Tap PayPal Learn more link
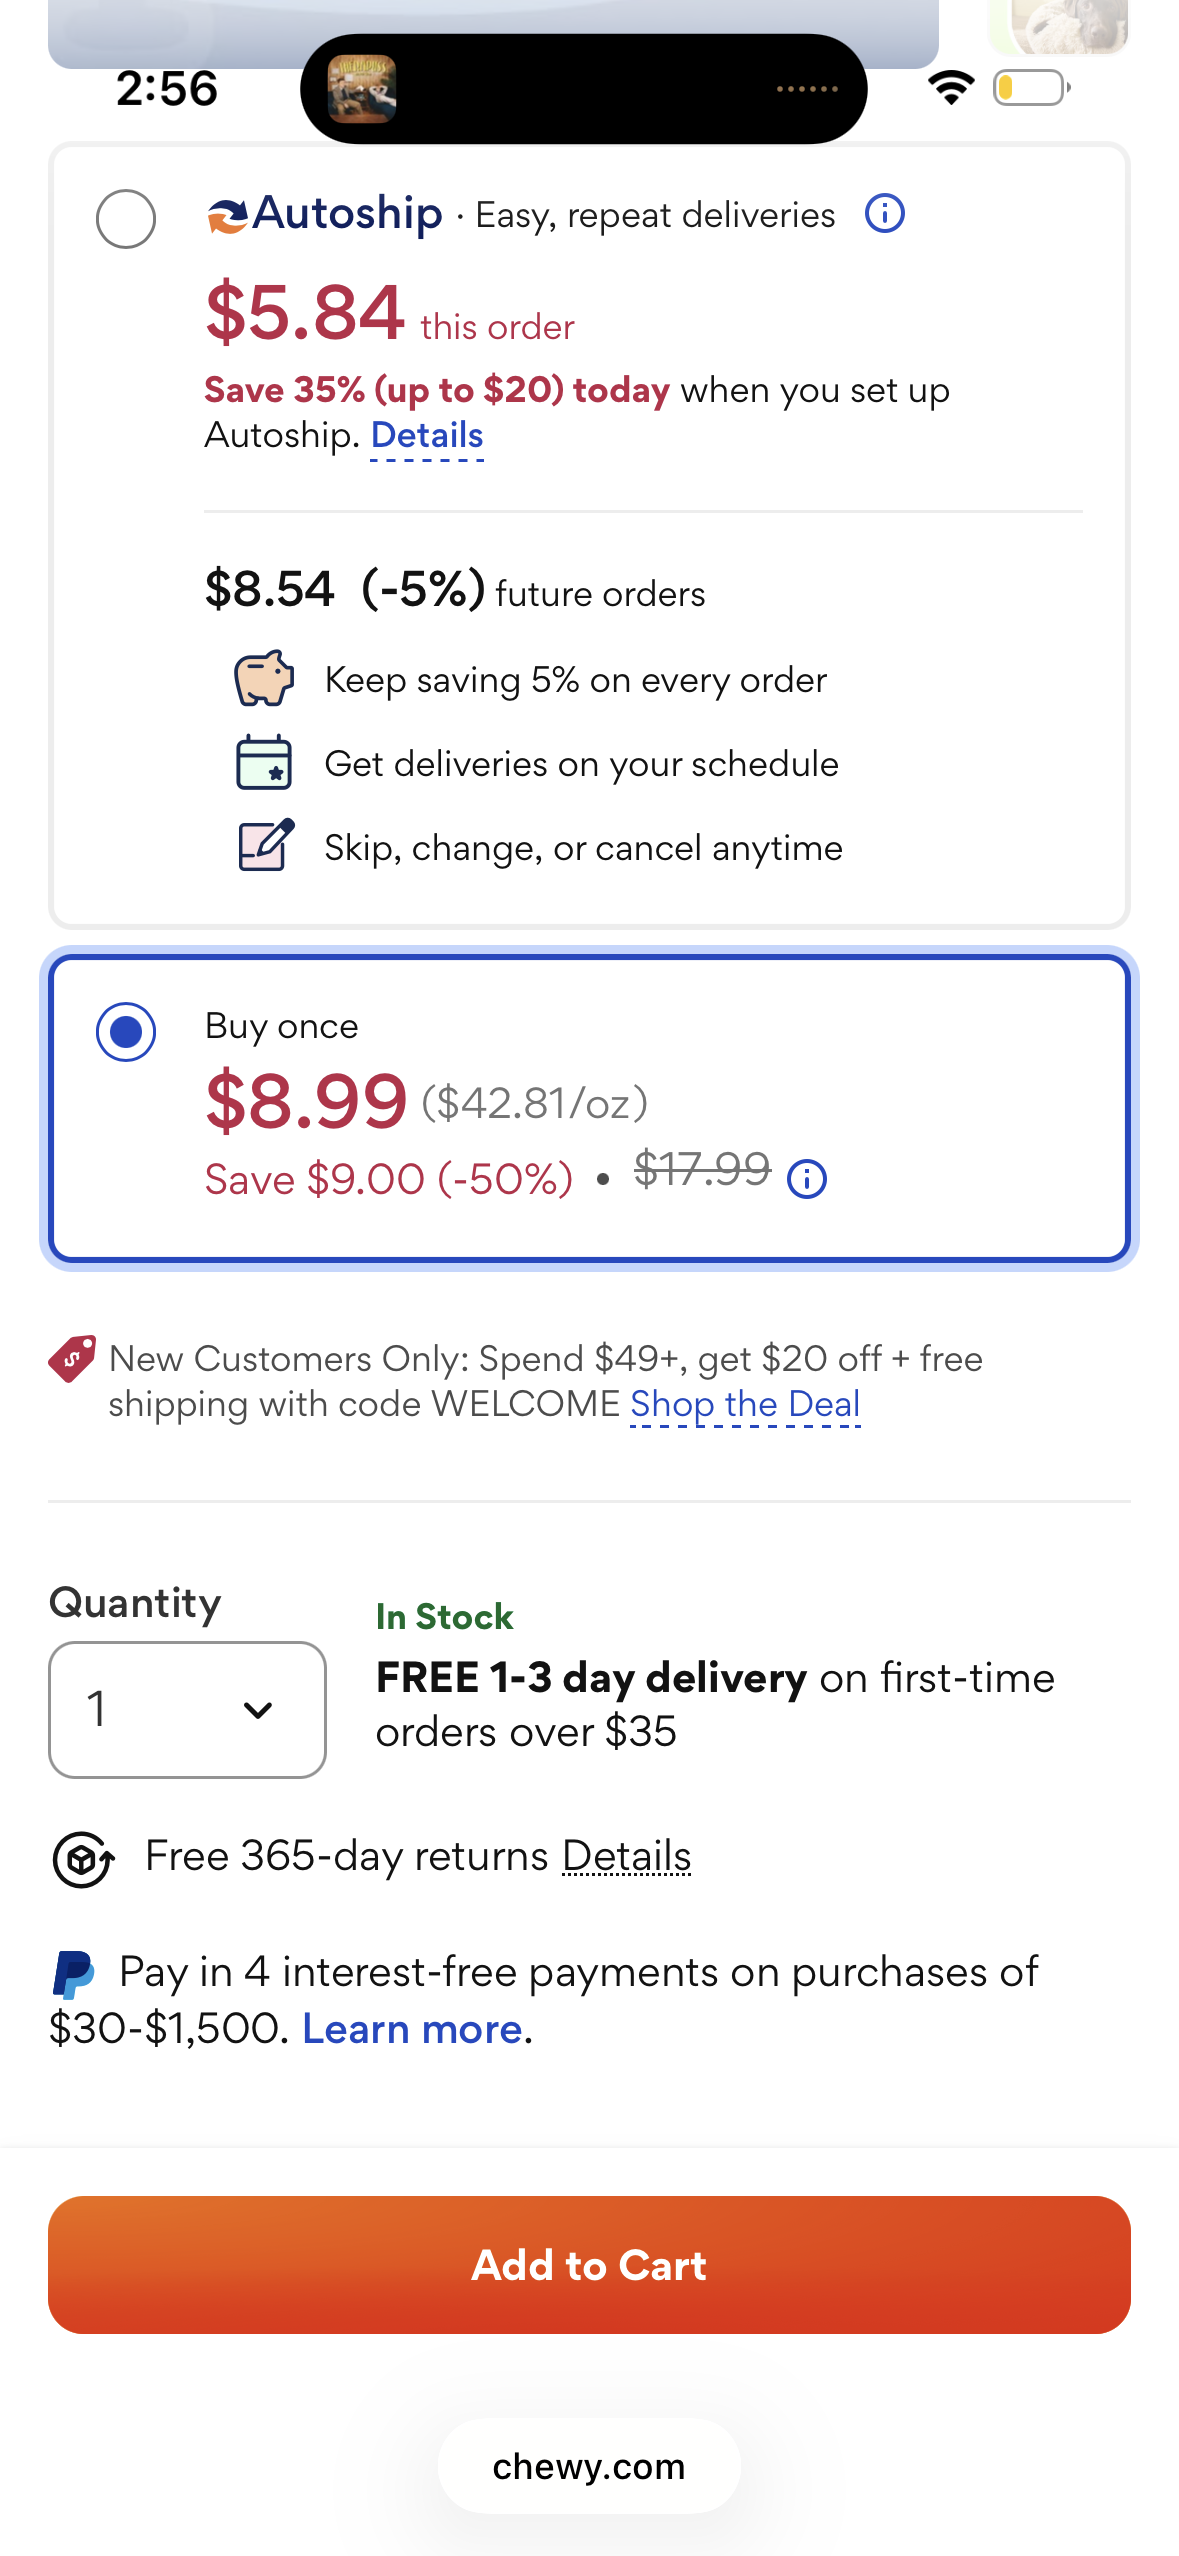The image size is (1179, 2556). tap(412, 2030)
